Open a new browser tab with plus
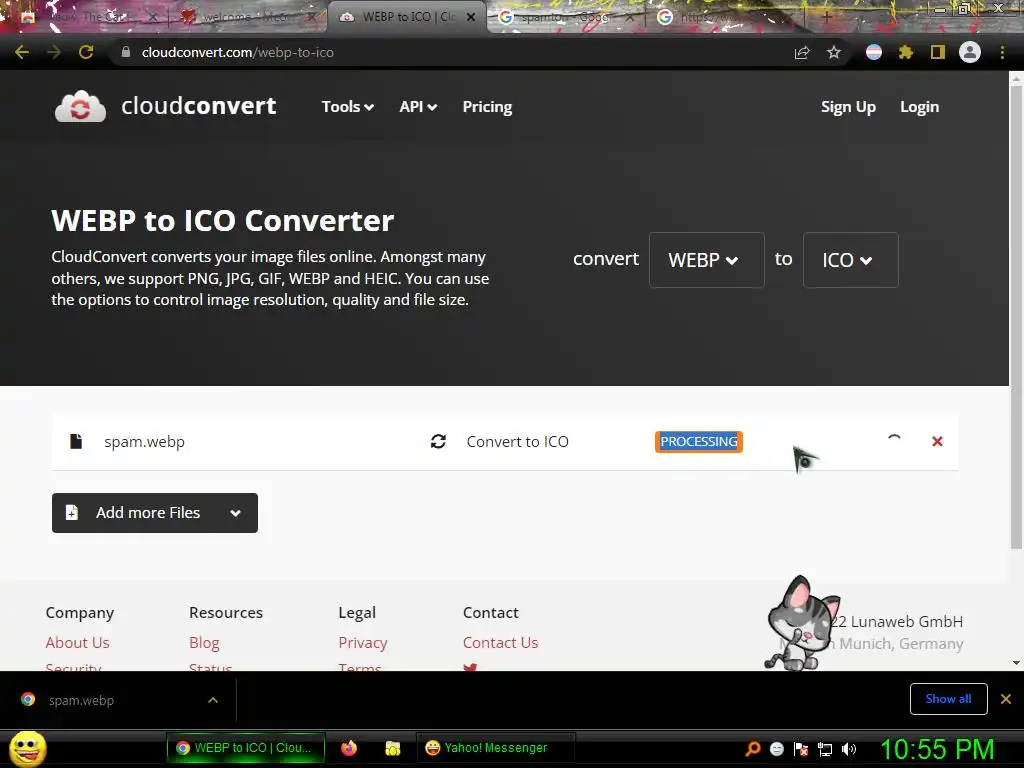Viewport: 1024px width, 768px height. pyautogui.click(x=826, y=17)
